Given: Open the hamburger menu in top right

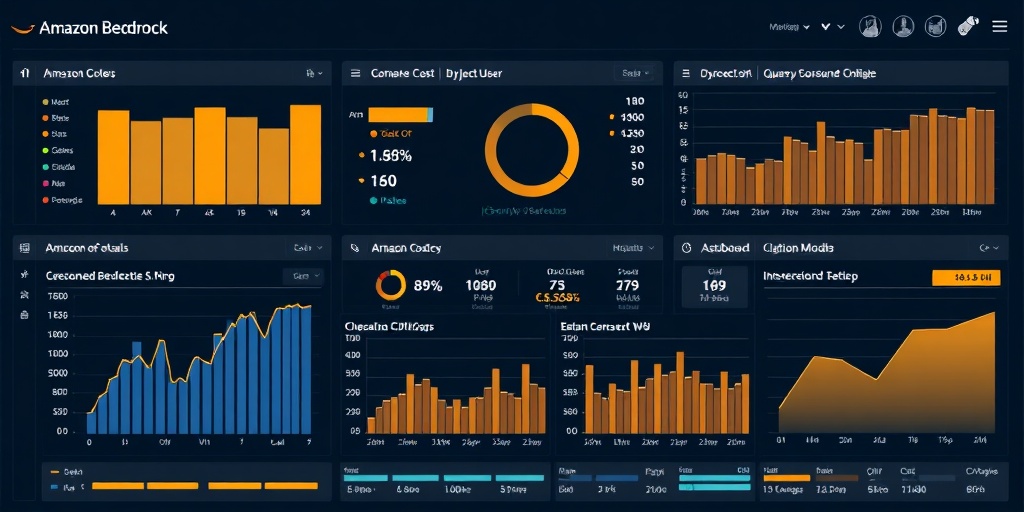Looking at the screenshot, I should tap(999, 27).
